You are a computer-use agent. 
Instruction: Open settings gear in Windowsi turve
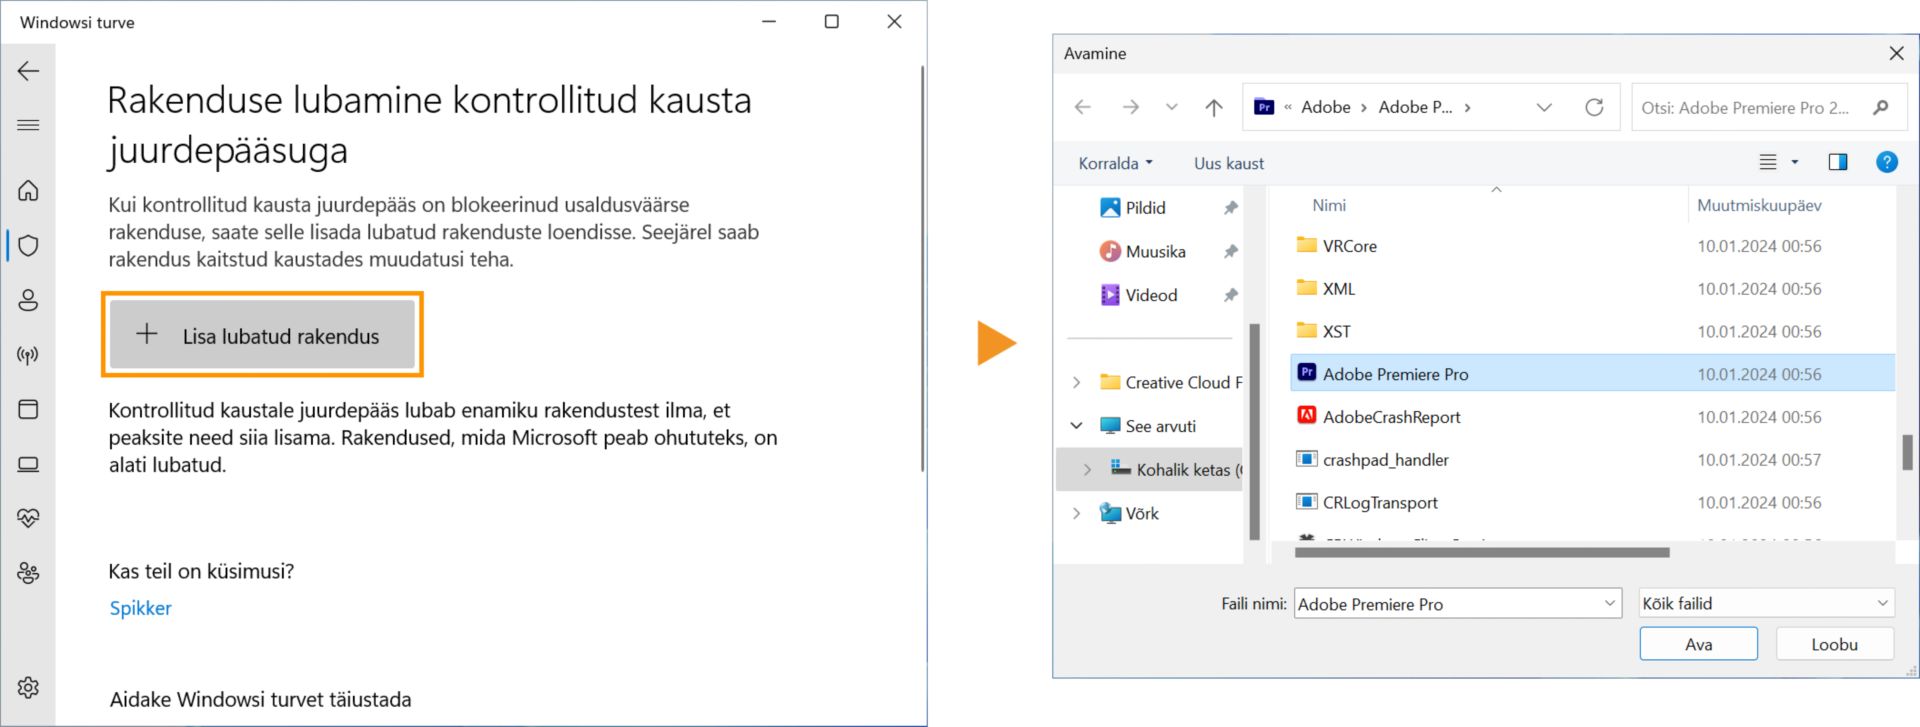coord(28,687)
